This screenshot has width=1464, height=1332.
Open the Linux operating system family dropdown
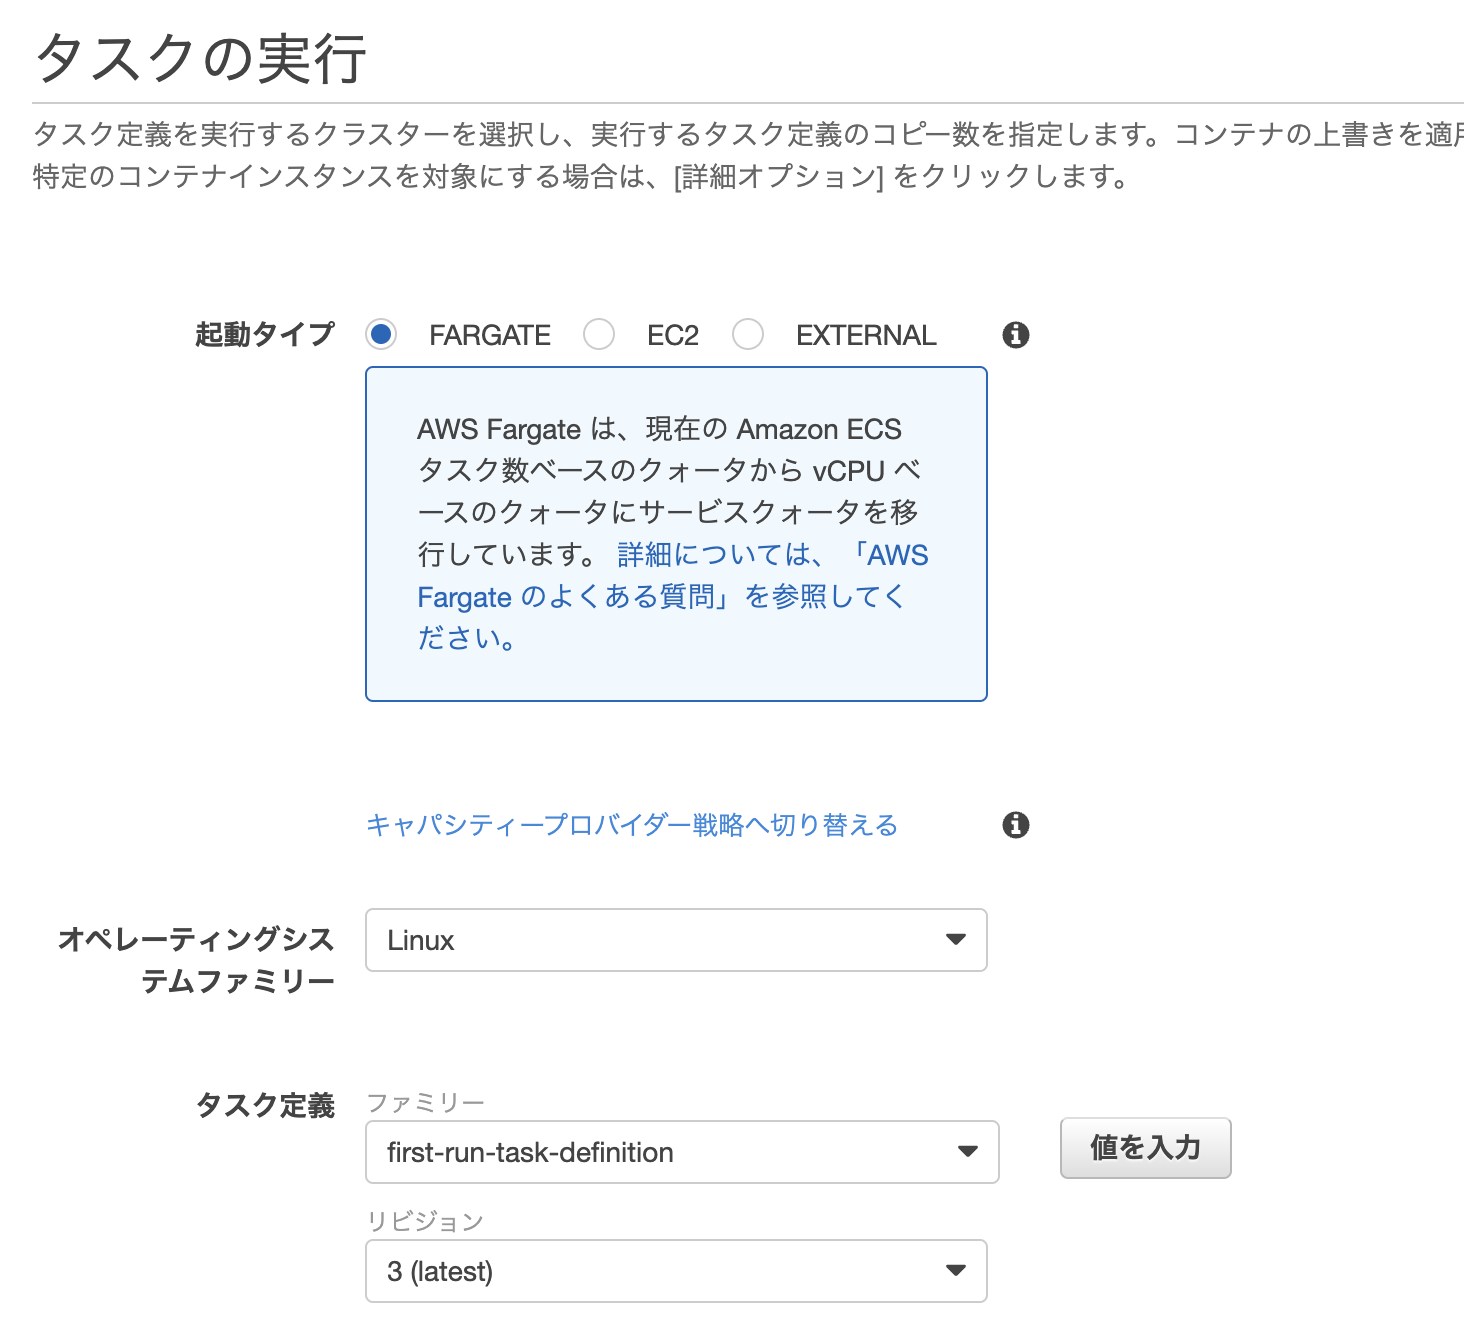click(676, 940)
